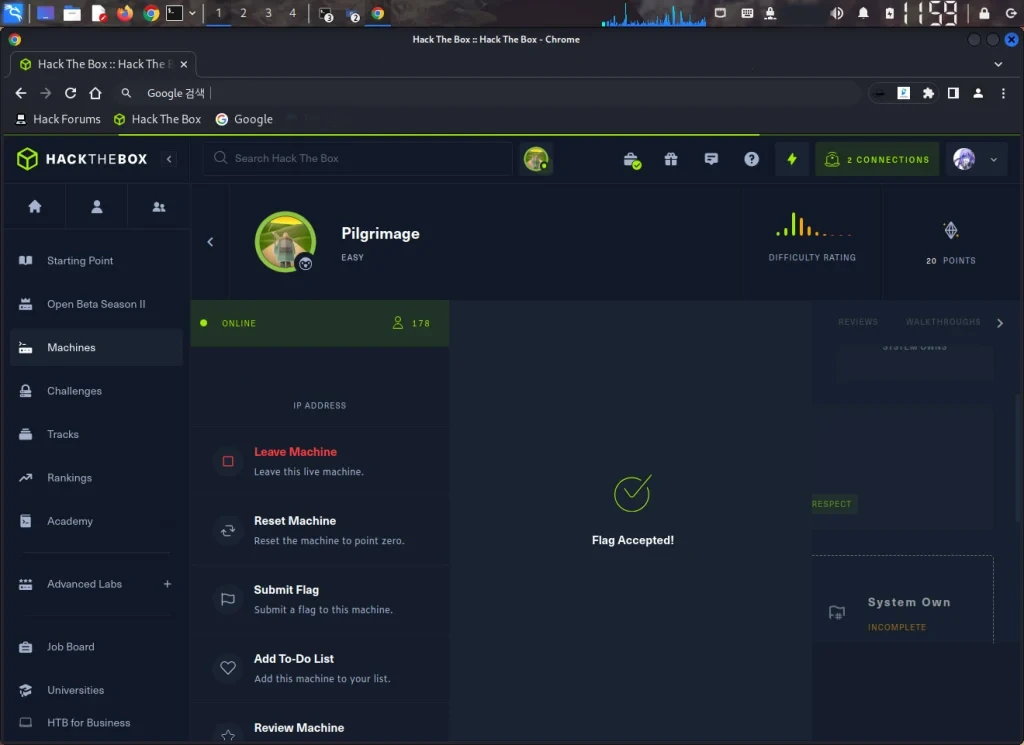Click the Add To-Do List heart icon
Image resolution: width=1024 pixels, height=745 pixels.
pos(228,668)
